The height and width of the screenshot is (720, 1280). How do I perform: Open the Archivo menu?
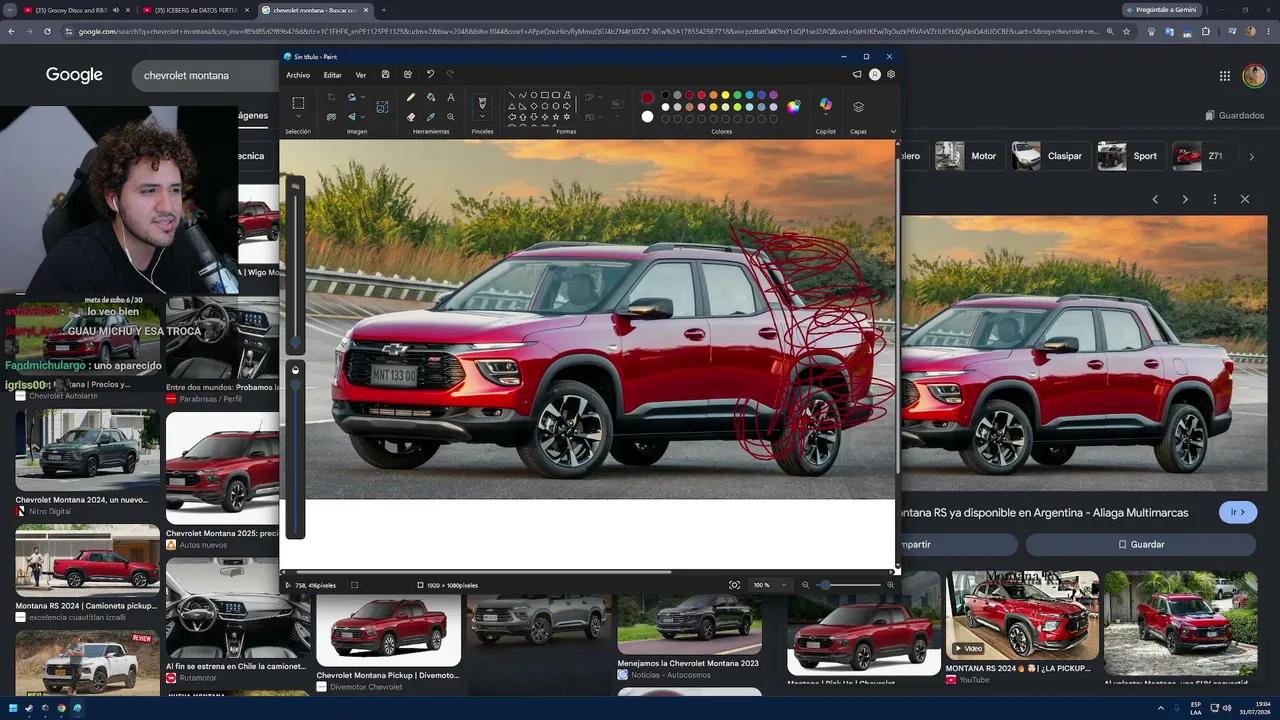click(x=298, y=75)
